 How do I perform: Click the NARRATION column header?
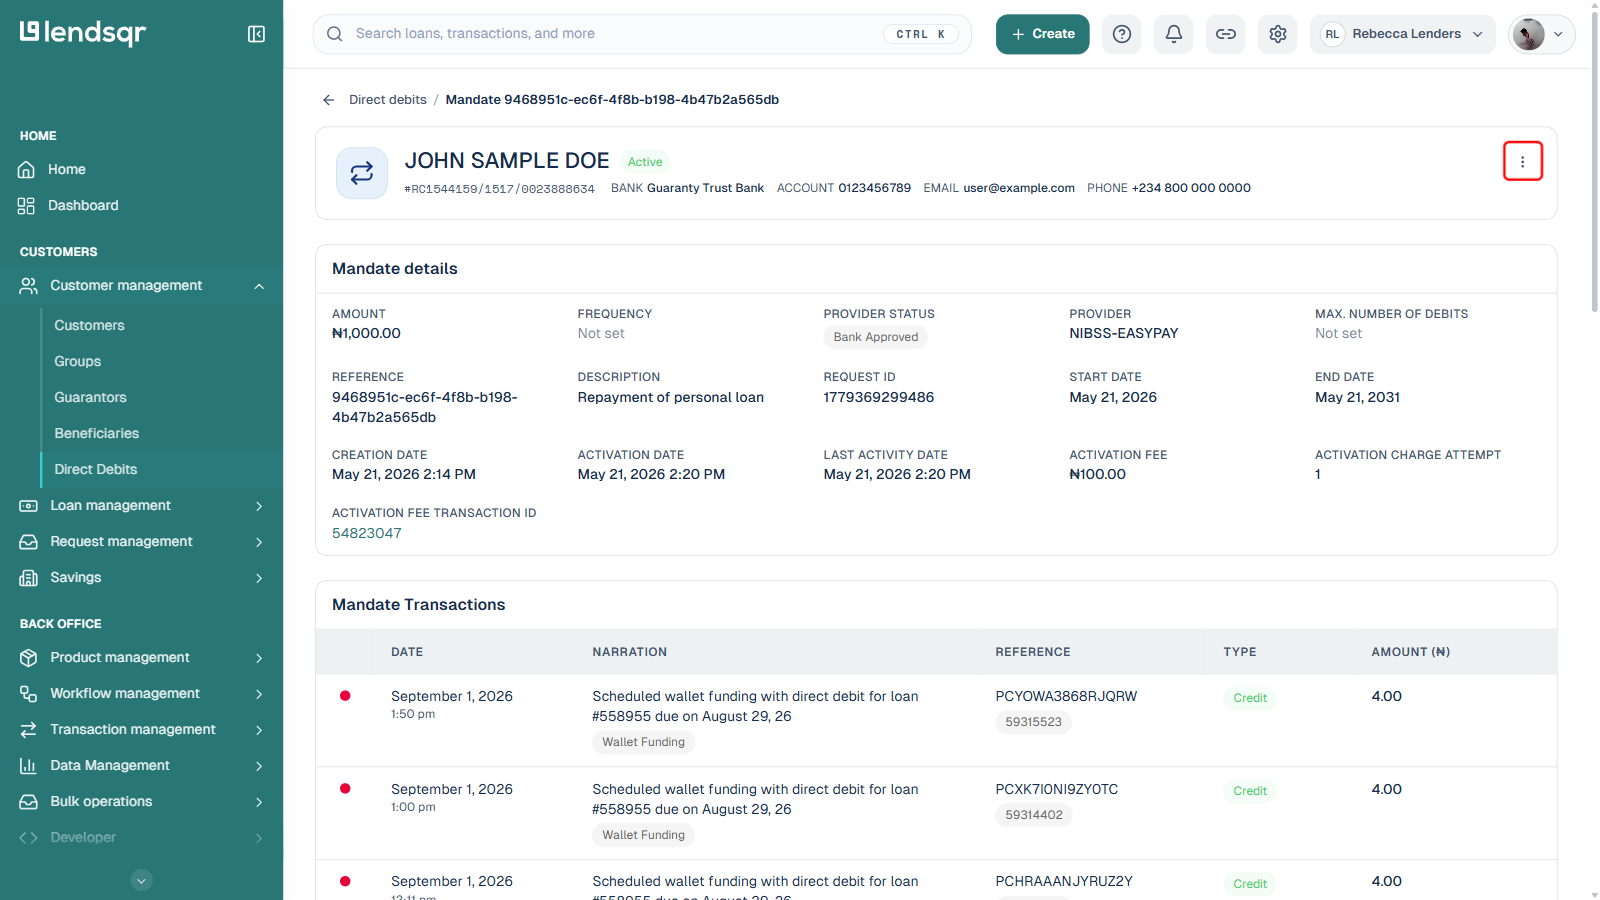[629, 652]
